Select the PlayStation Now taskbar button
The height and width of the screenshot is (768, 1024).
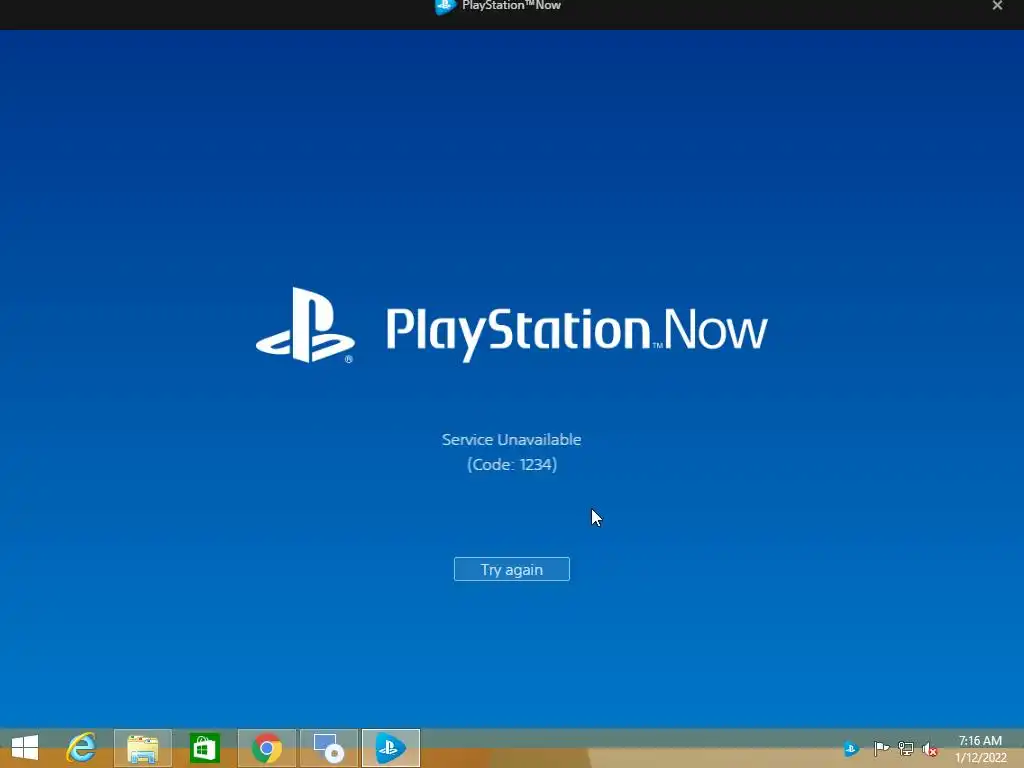point(391,748)
